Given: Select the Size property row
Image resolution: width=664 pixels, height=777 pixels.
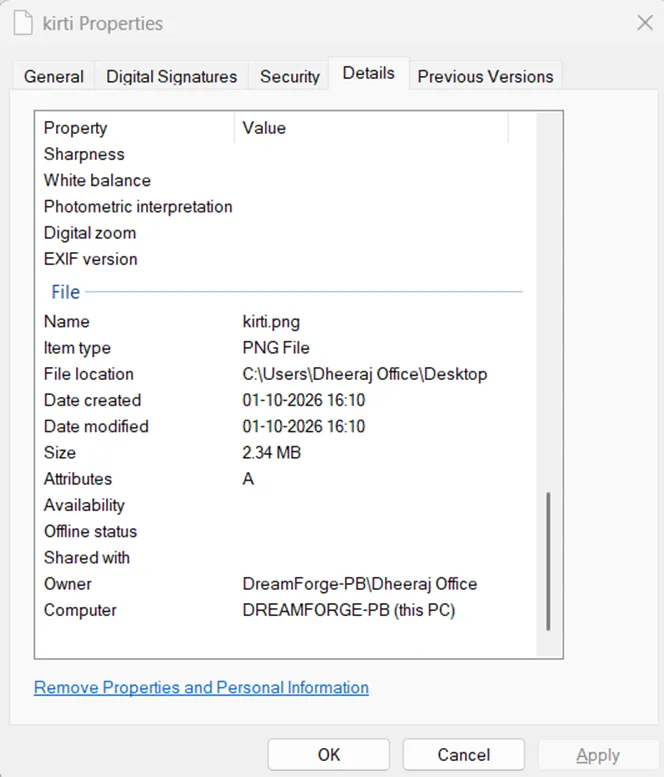Looking at the screenshot, I should pyautogui.click(x=285, y=453).
